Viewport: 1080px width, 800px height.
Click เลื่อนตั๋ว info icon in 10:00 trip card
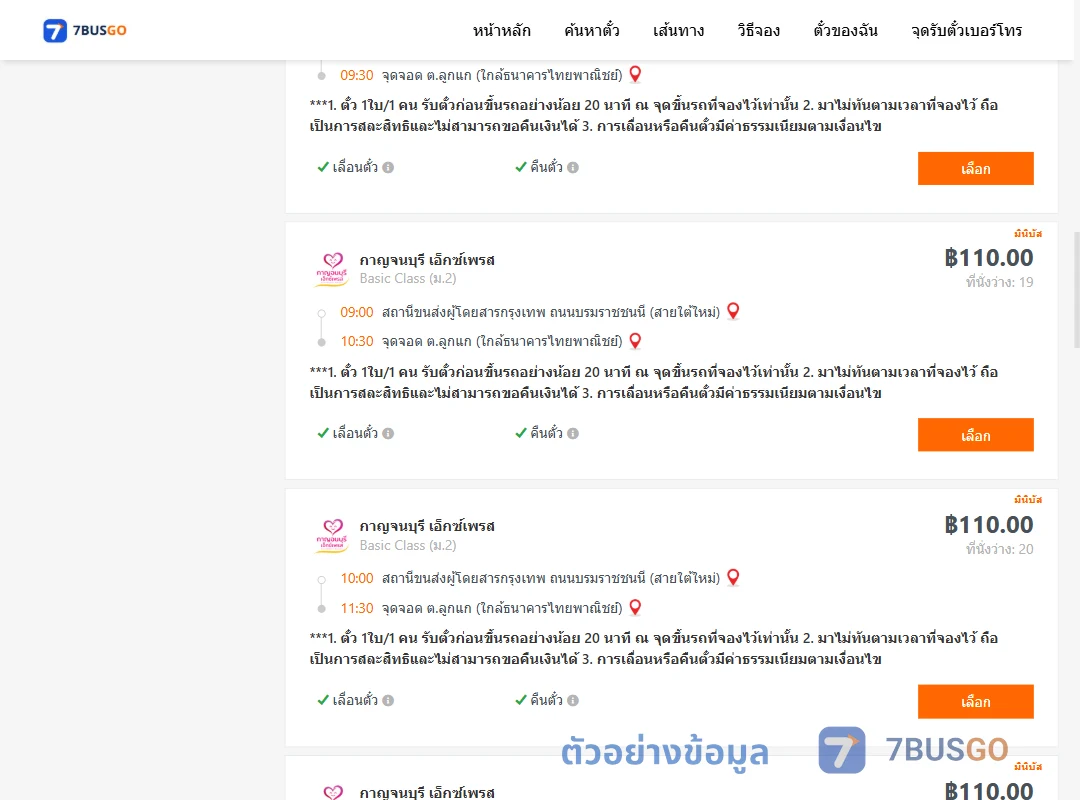point(388,700)
